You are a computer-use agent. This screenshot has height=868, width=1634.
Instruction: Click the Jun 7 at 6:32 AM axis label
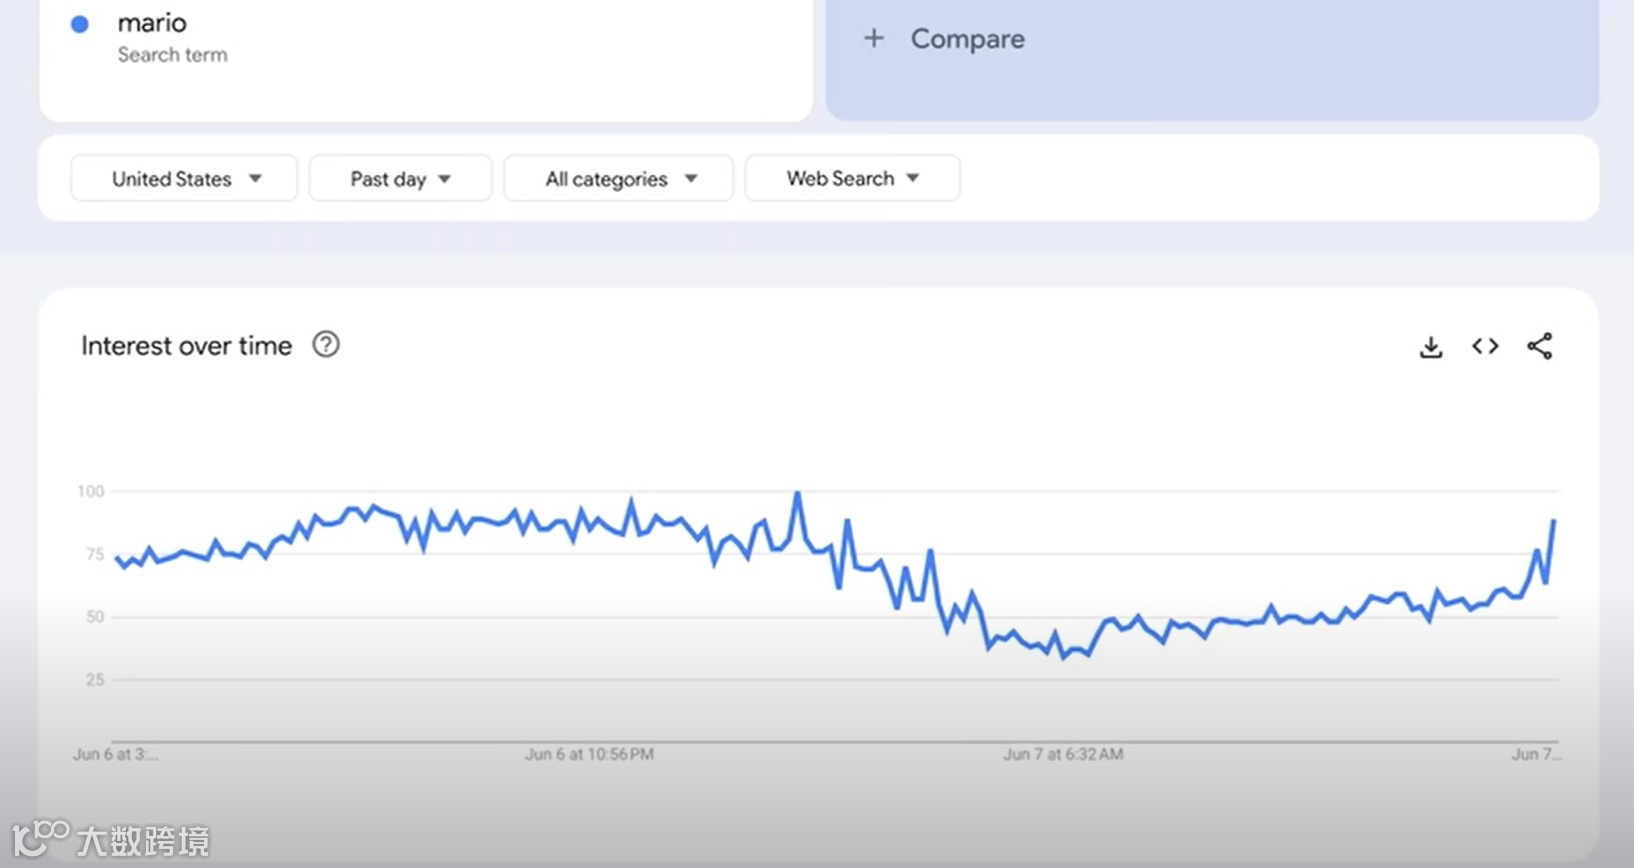1063,754
